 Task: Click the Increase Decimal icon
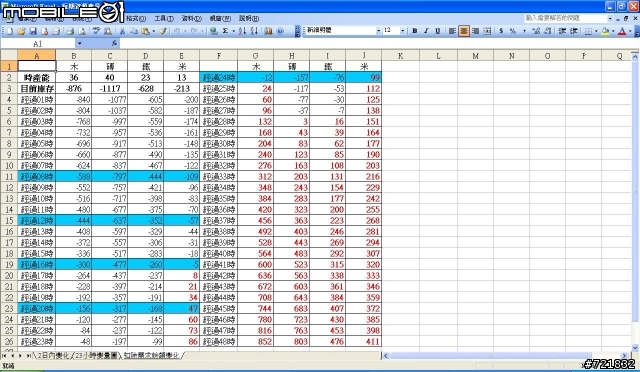coord(536,31)
